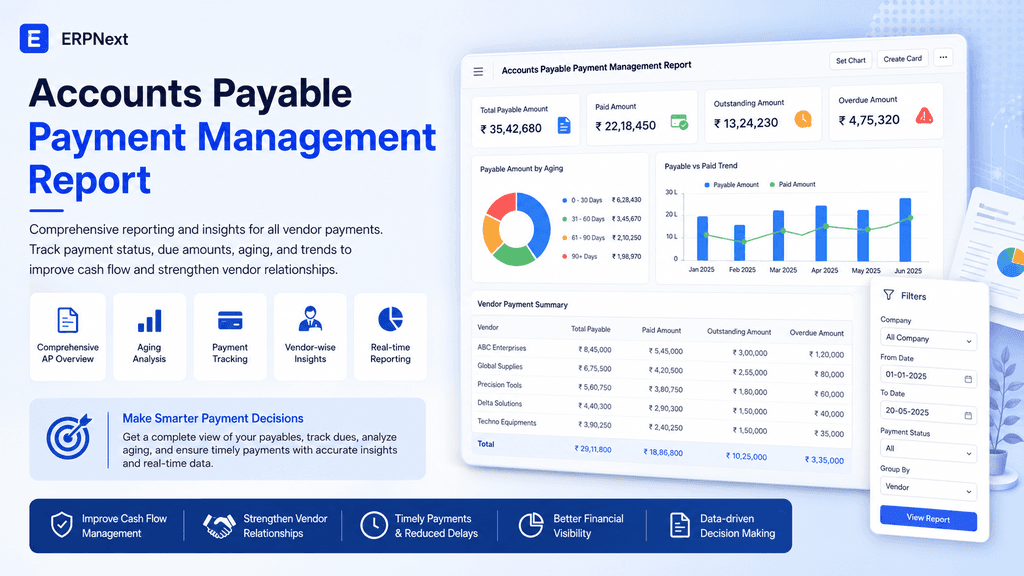The width and height of the screenshot is (1024, 576).
Task: Click the handshake icon for Strengthen Vendor Relationships
Action: (219, 526)
